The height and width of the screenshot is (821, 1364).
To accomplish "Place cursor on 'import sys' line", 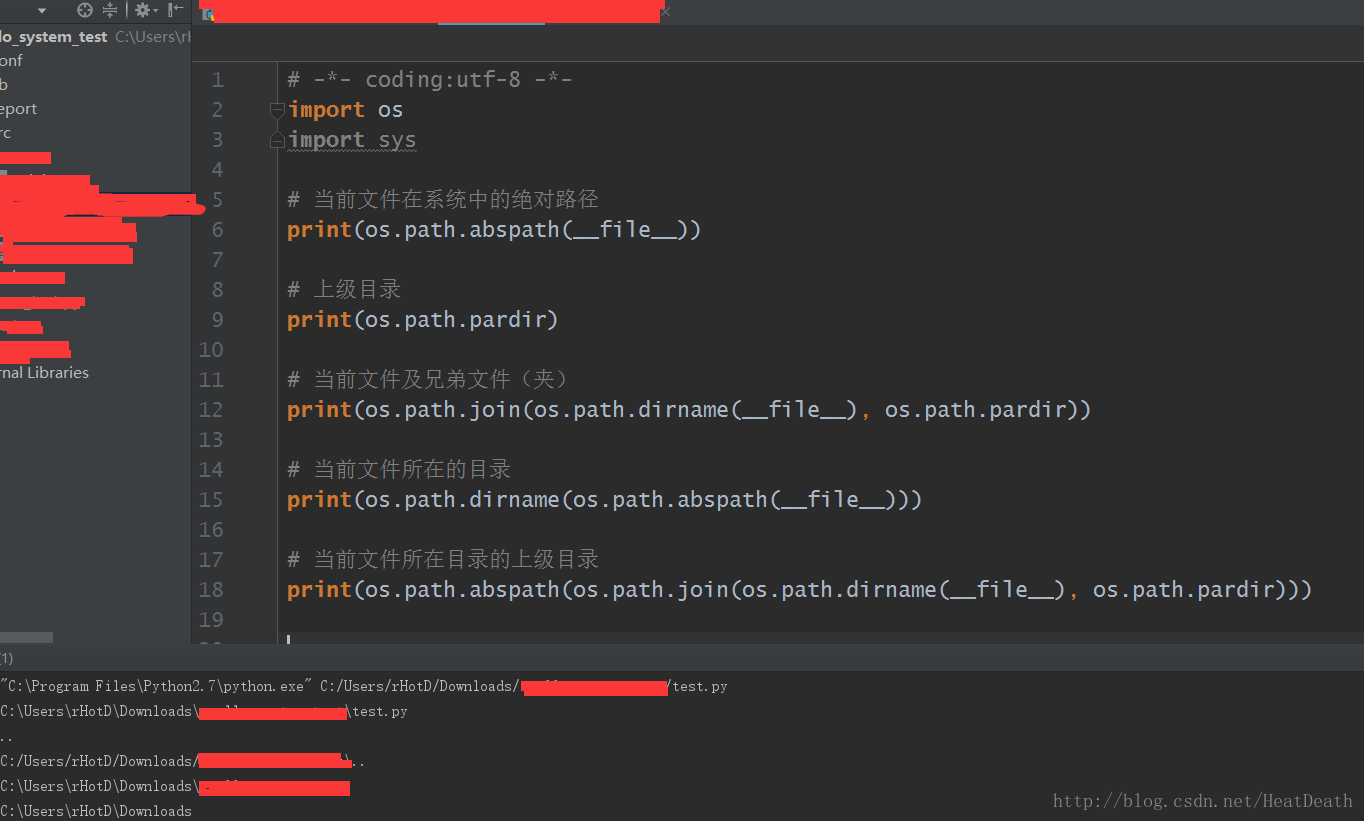I will tap(351, 140).
